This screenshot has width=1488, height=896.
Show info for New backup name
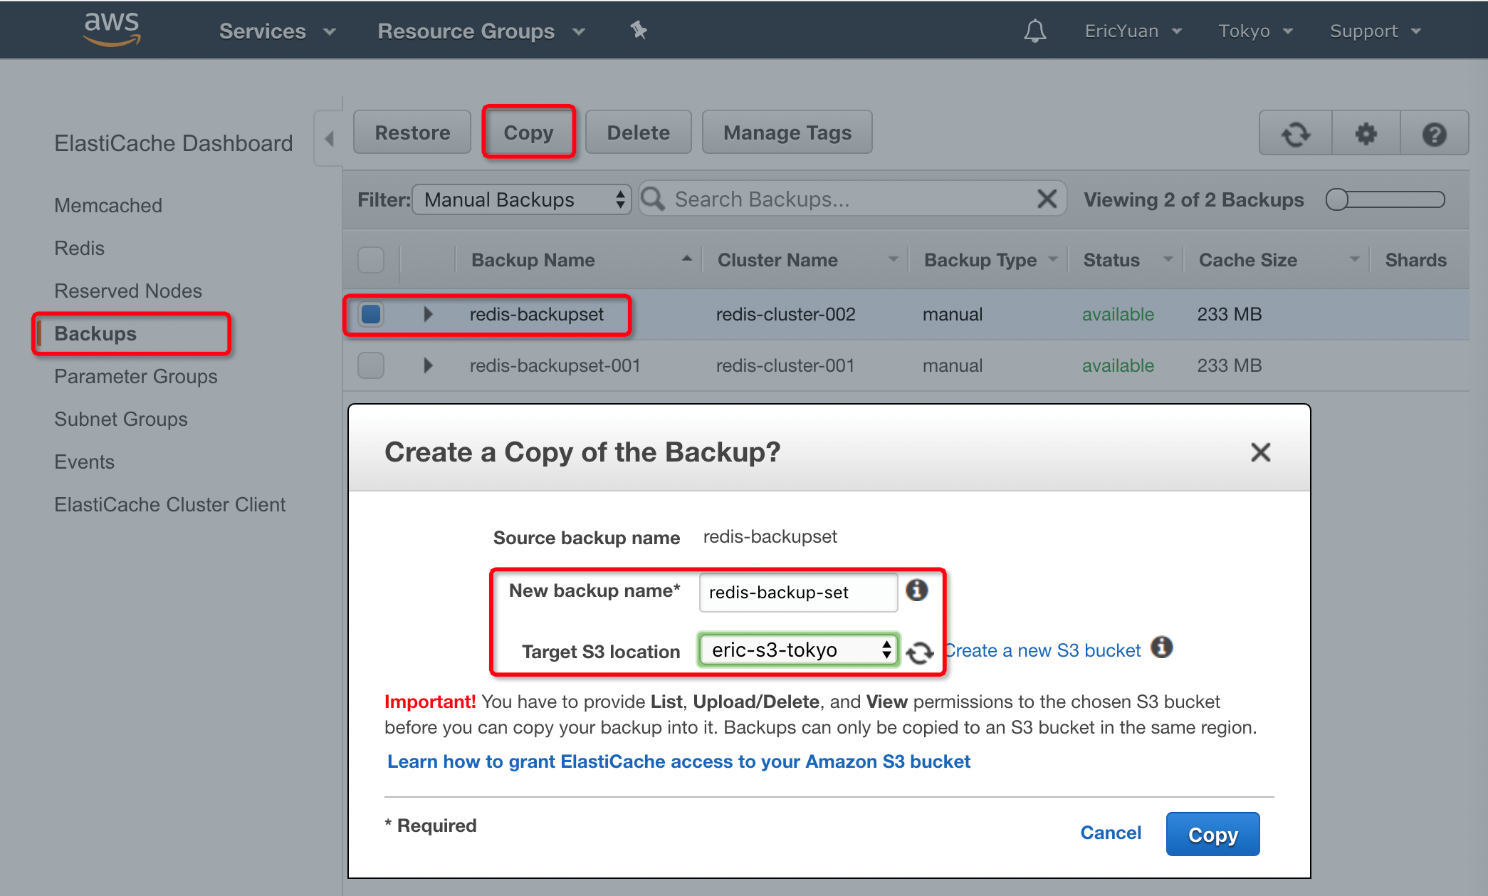tap(917, 590)
